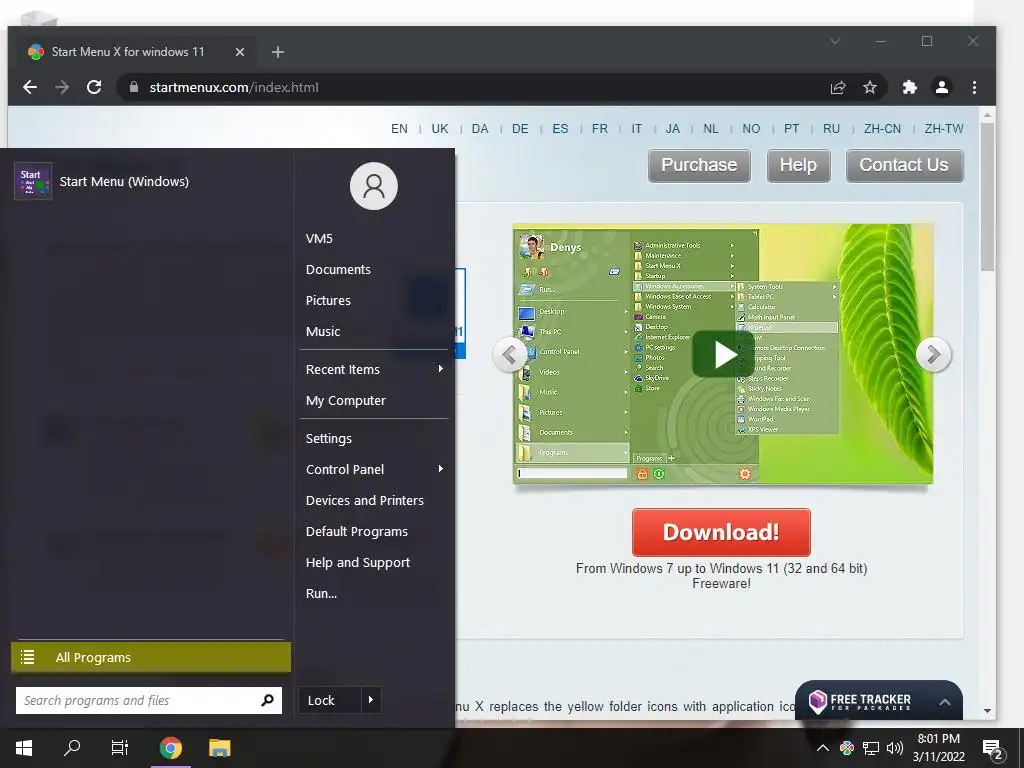
Task: Click the Help button on webpage
Action: click(798, 165)
